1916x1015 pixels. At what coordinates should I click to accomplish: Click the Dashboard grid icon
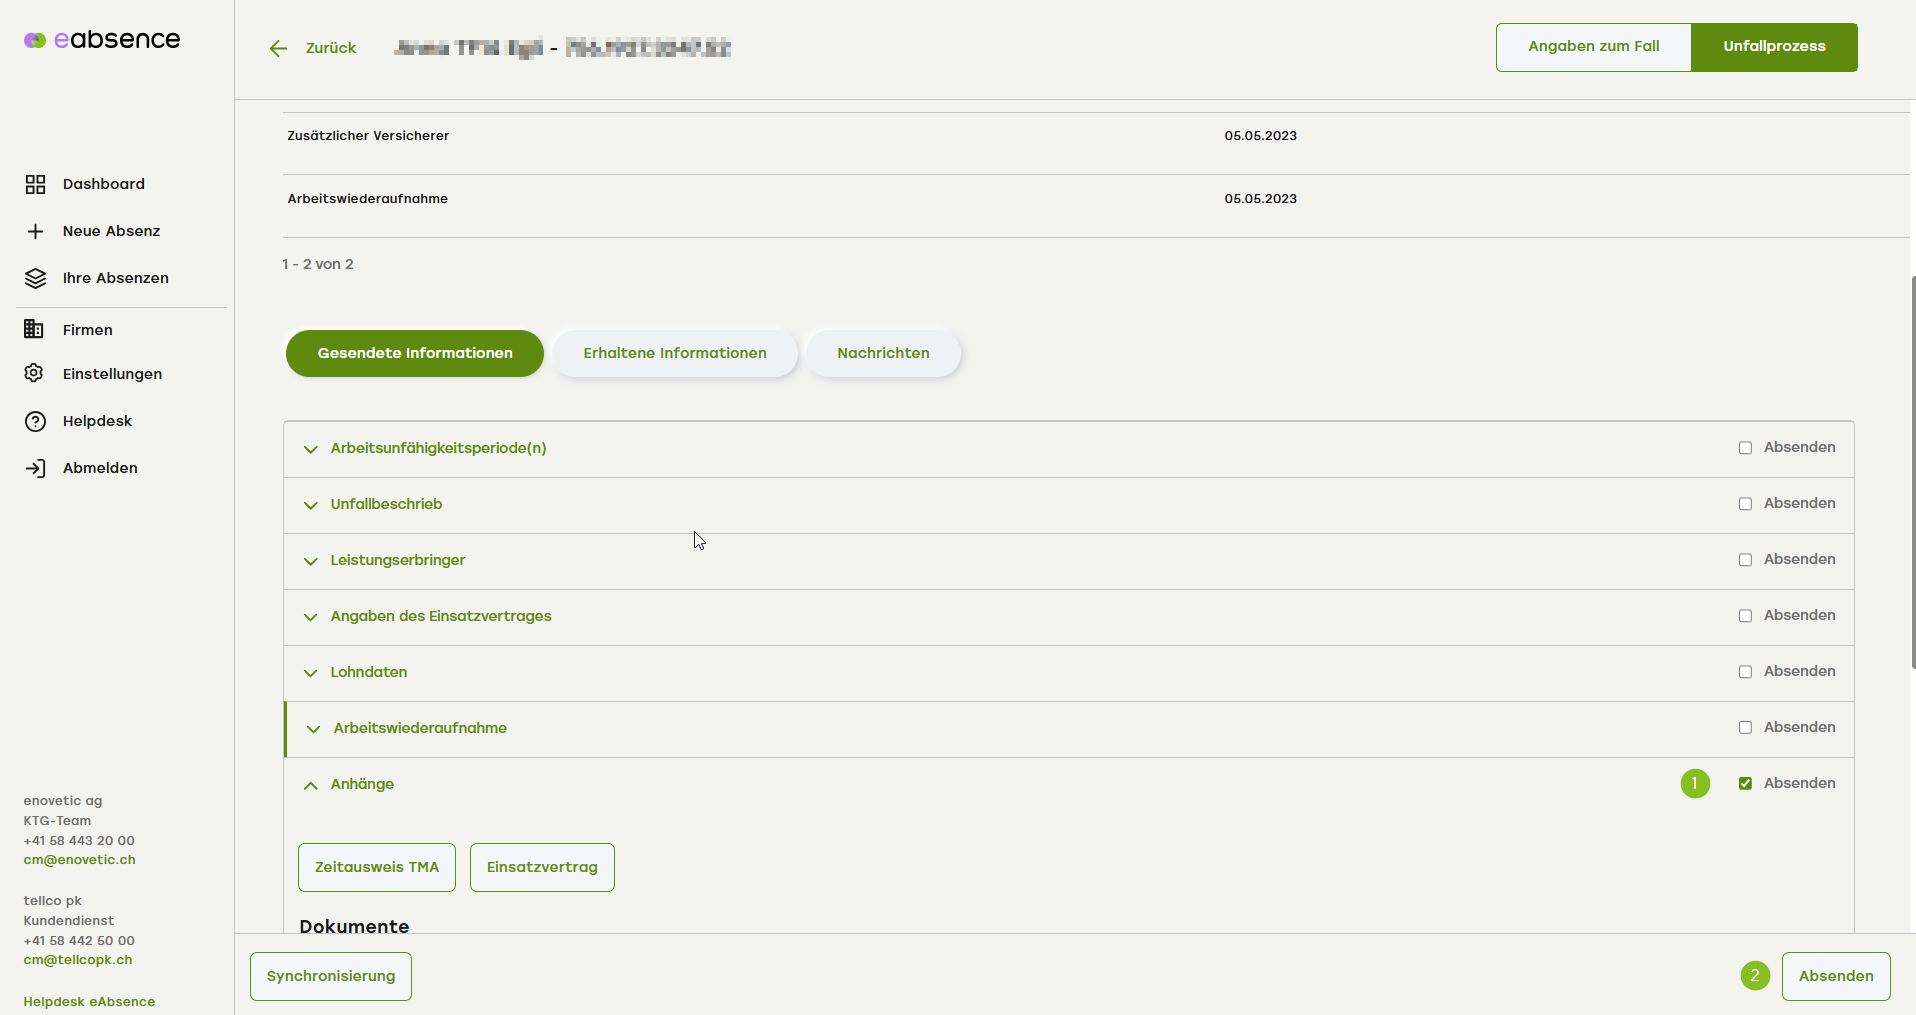click(35, 184)
